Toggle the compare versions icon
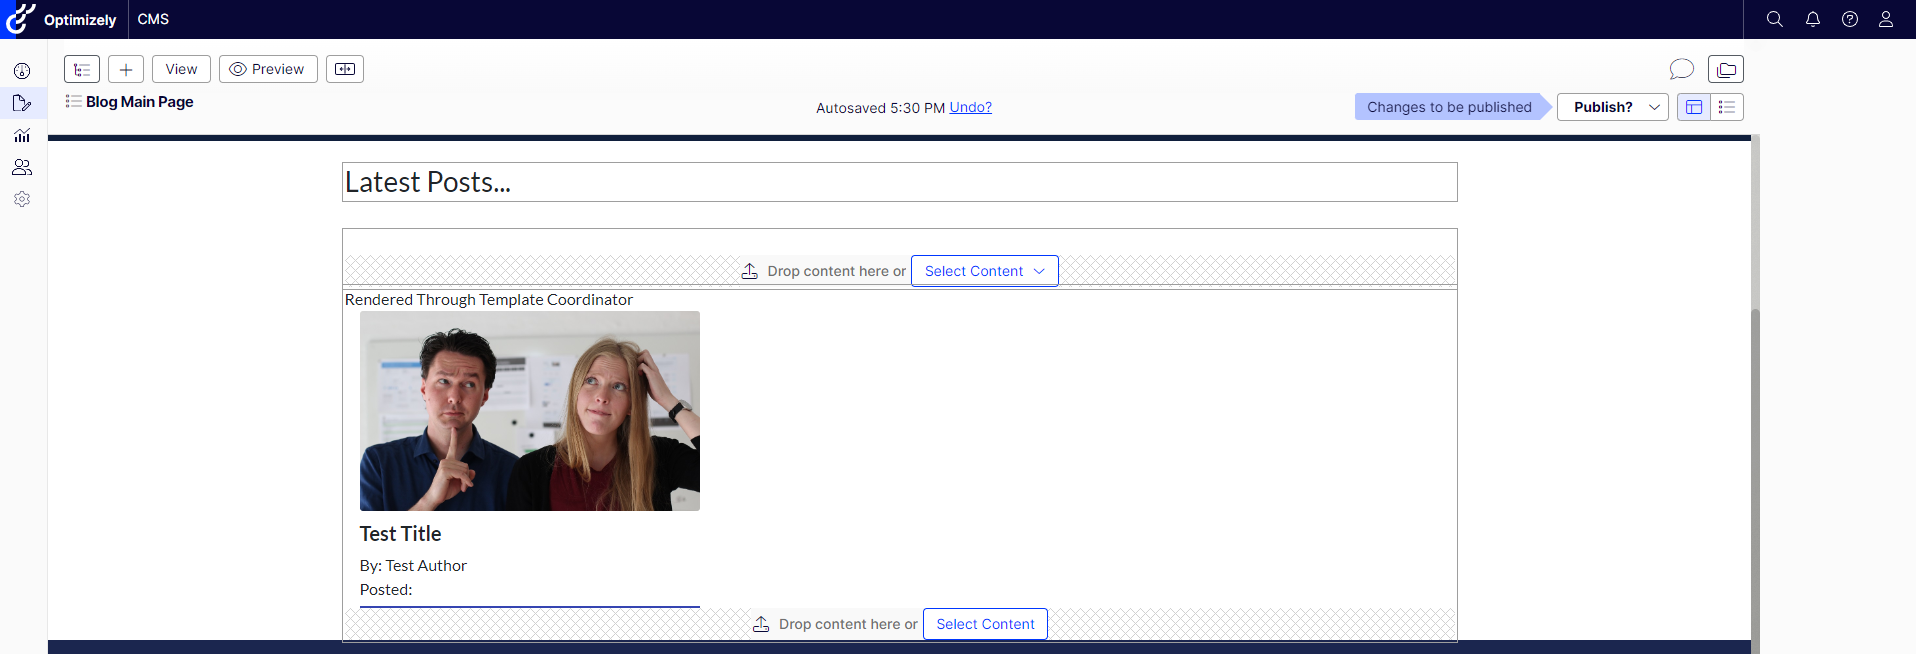1916x654 pixels. 345,69
